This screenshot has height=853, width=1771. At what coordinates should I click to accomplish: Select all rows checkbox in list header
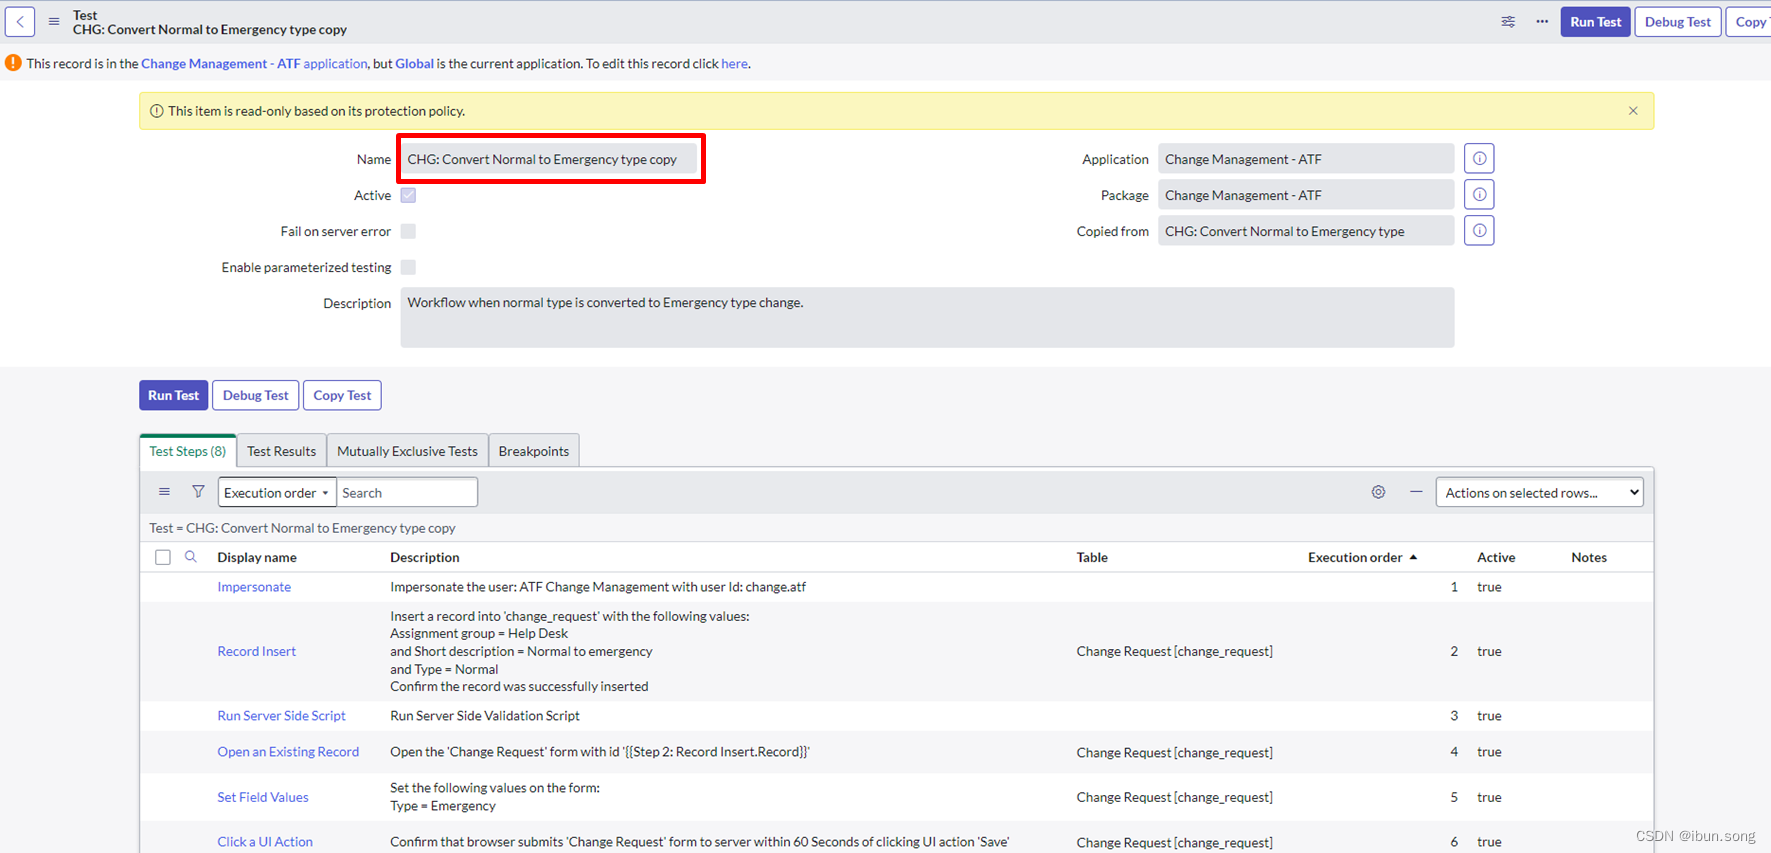tap(163, 557)
